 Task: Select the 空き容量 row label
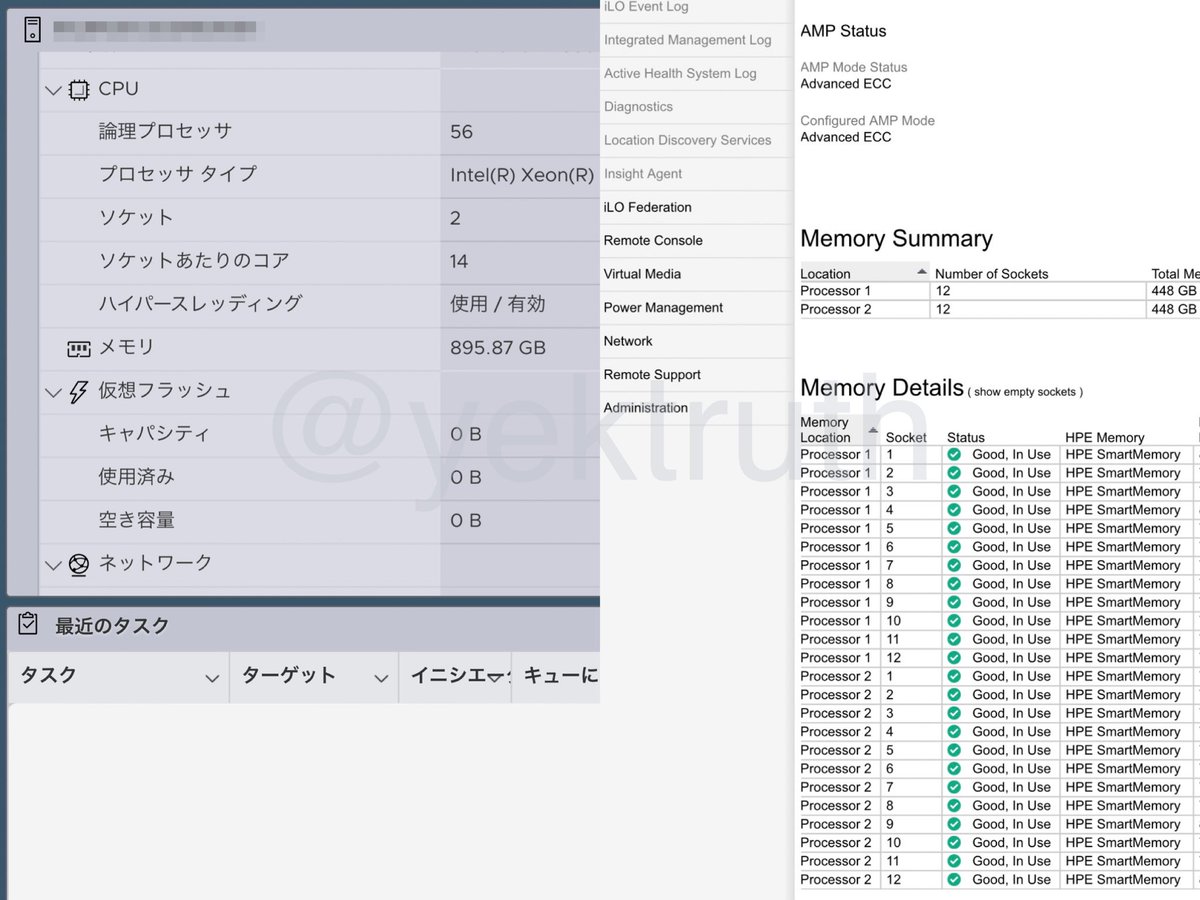[136, 521]
